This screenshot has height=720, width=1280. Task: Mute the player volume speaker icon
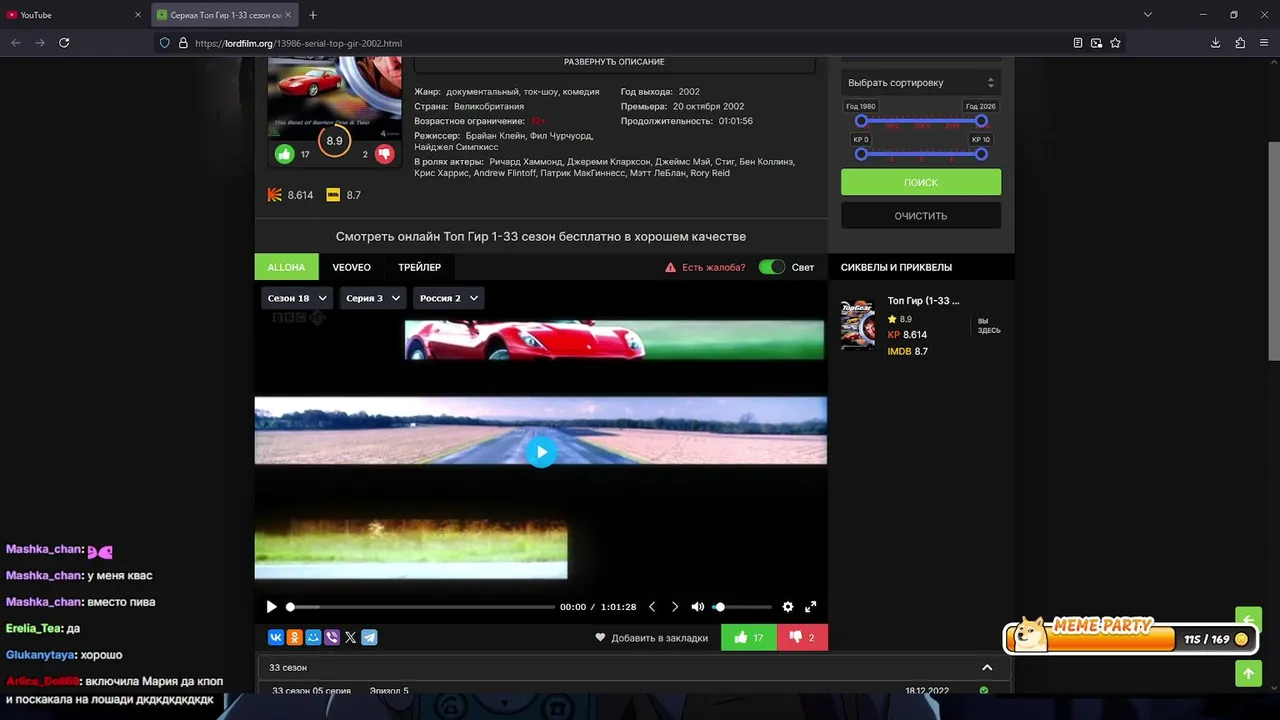[x=697, y=607]
